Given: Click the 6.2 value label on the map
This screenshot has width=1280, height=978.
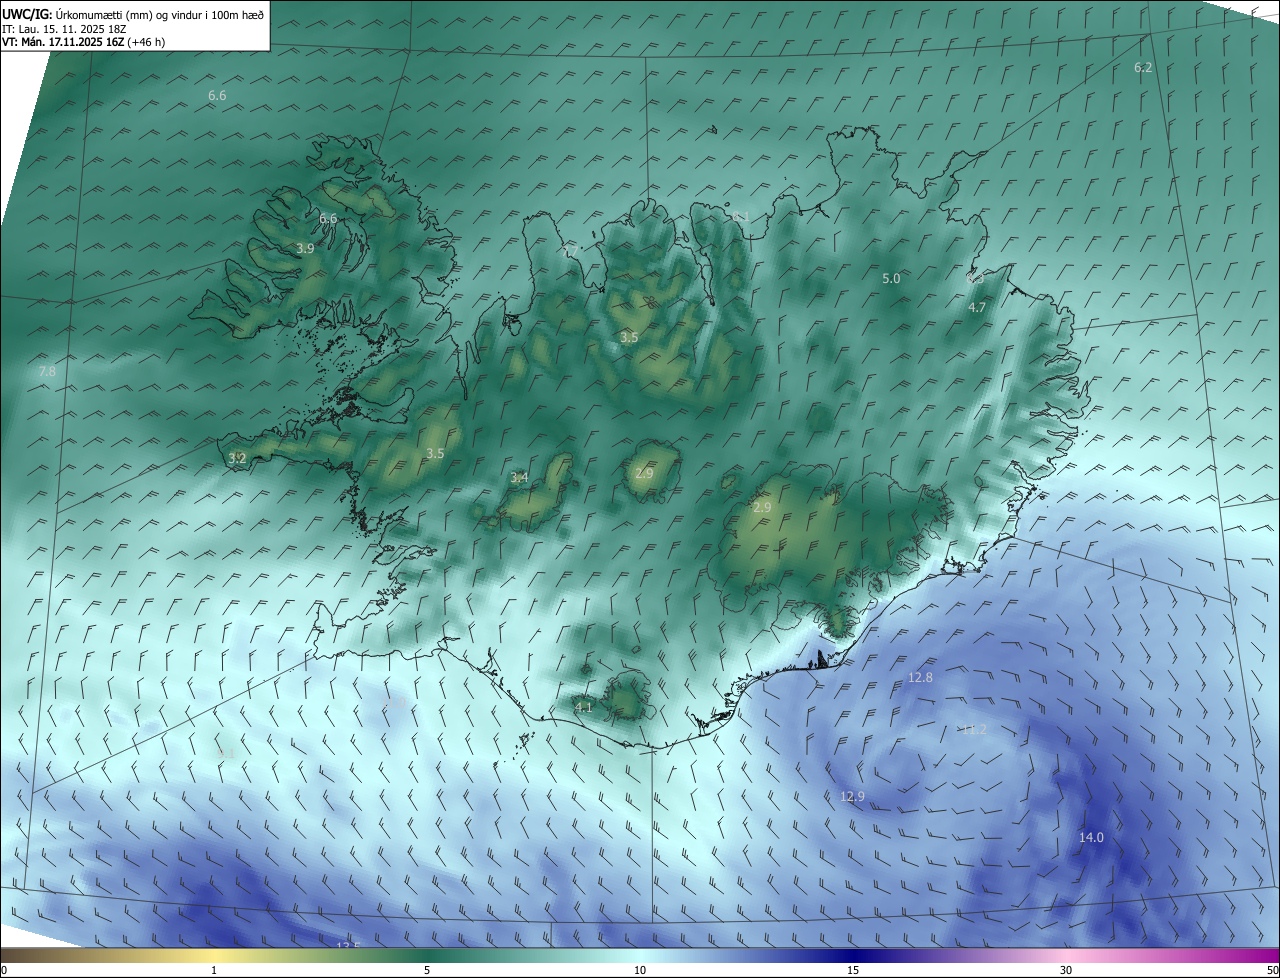Looking at the screenshot, I should point(1143,67).
